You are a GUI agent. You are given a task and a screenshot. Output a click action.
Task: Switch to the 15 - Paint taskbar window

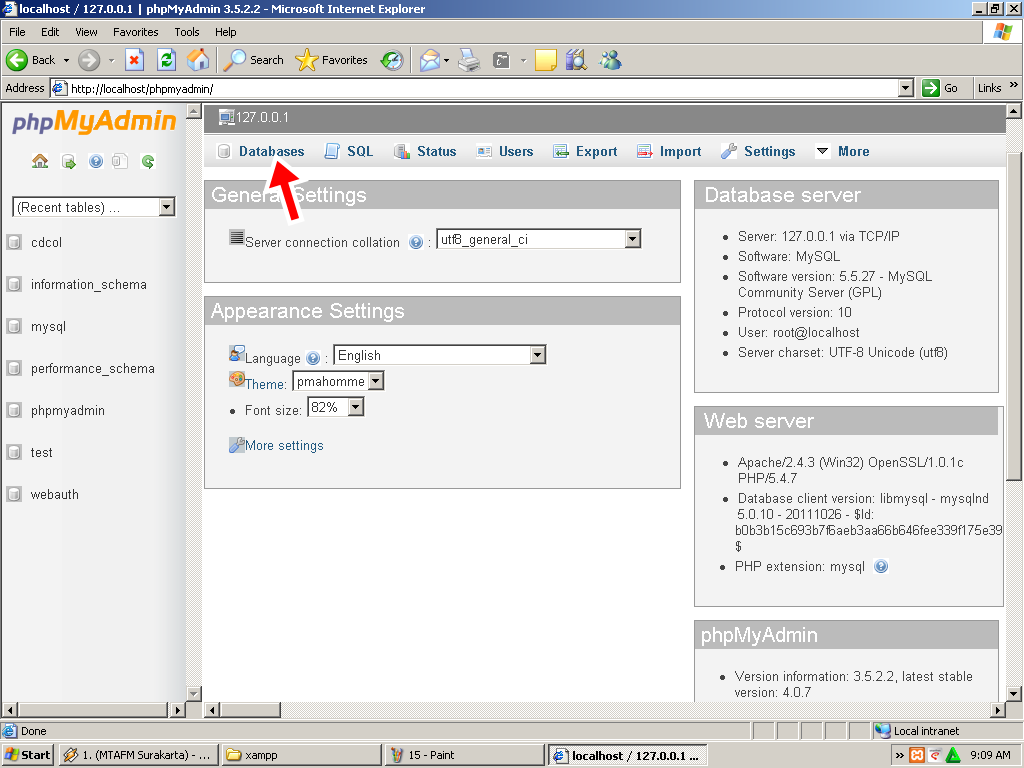point(464,755)
